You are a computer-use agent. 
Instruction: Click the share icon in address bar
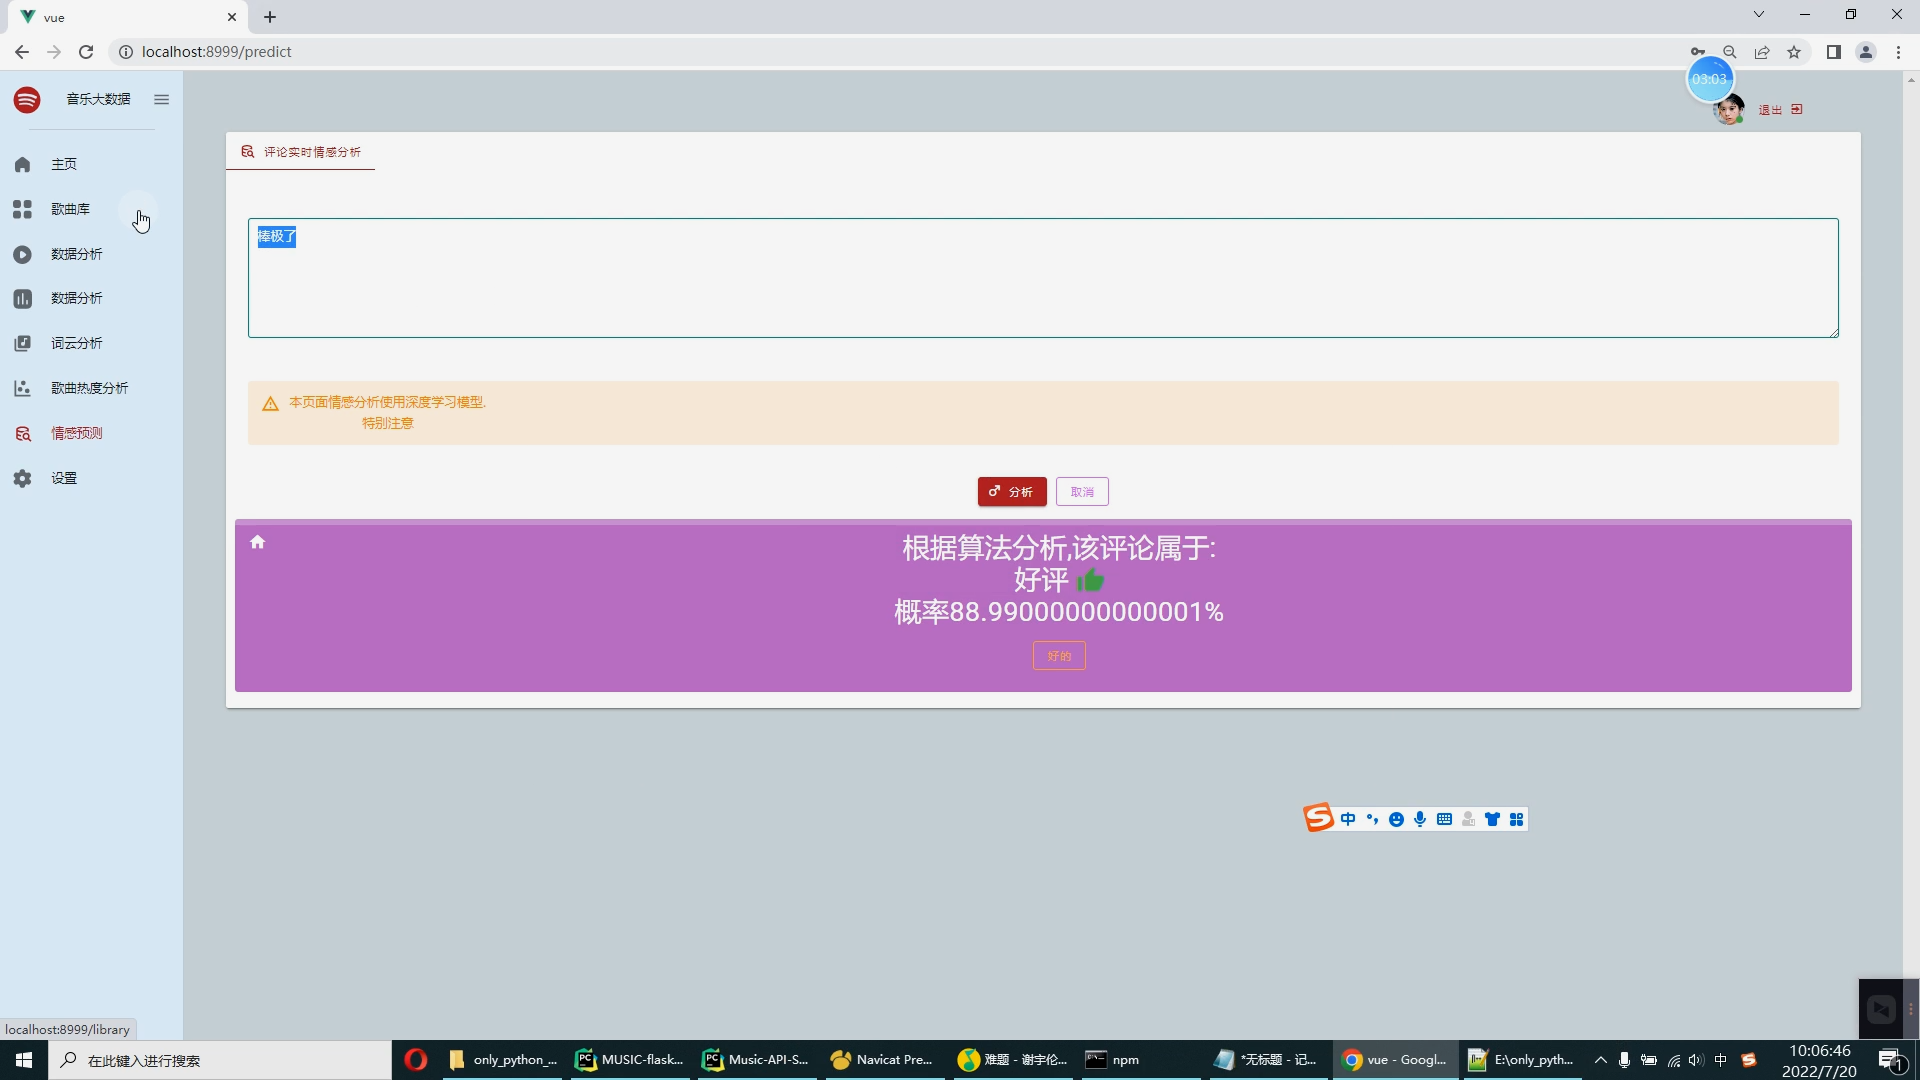[x=1762, y=52]
